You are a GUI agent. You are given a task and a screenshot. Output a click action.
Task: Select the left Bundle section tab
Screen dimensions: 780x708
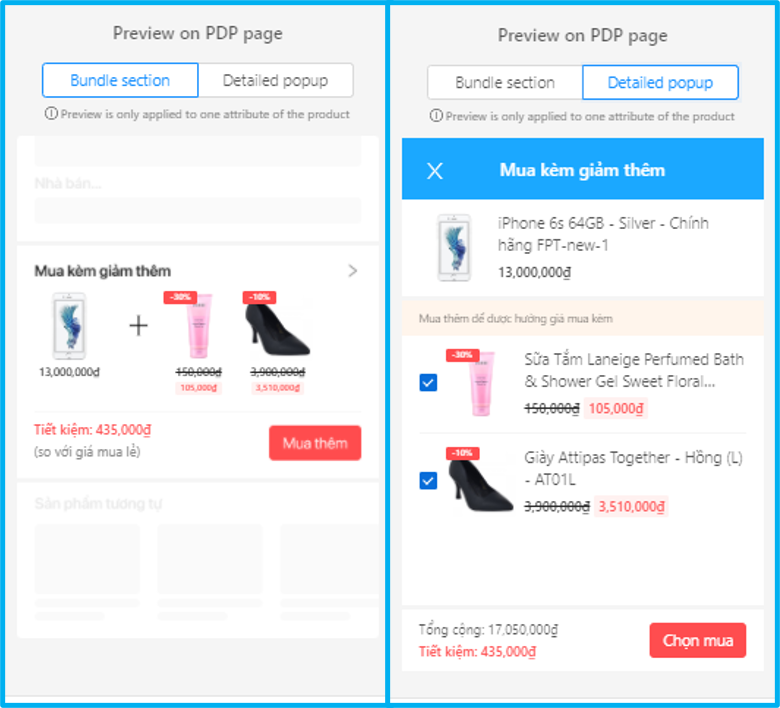pos(120,80)
